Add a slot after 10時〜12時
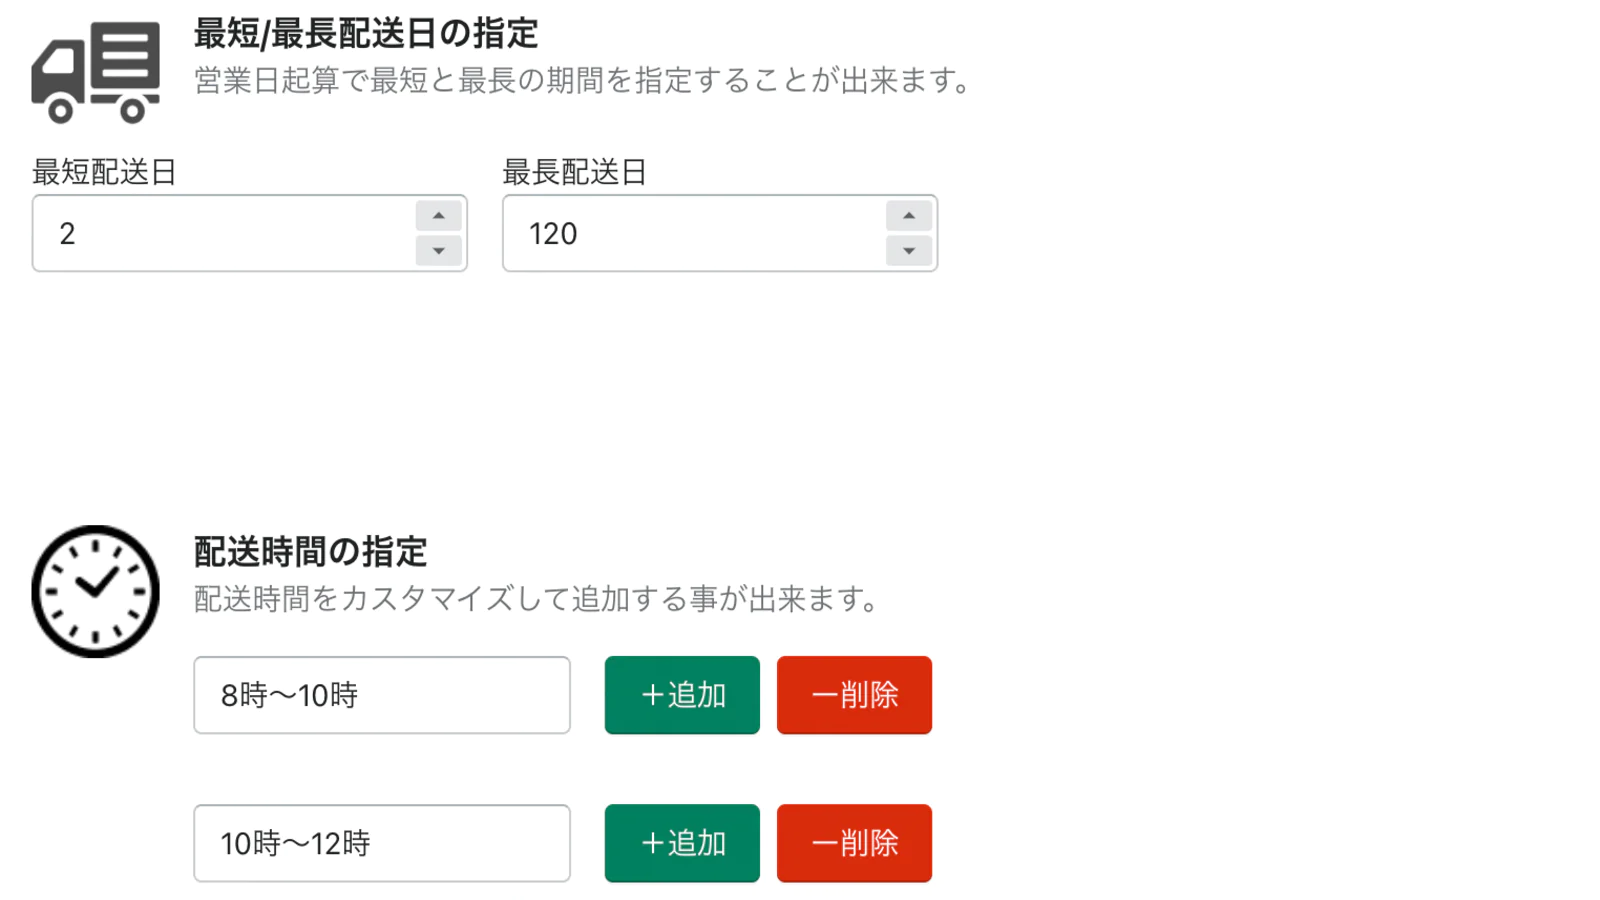The height and width of the screenshot is (900, 1600). click(682, 843)
